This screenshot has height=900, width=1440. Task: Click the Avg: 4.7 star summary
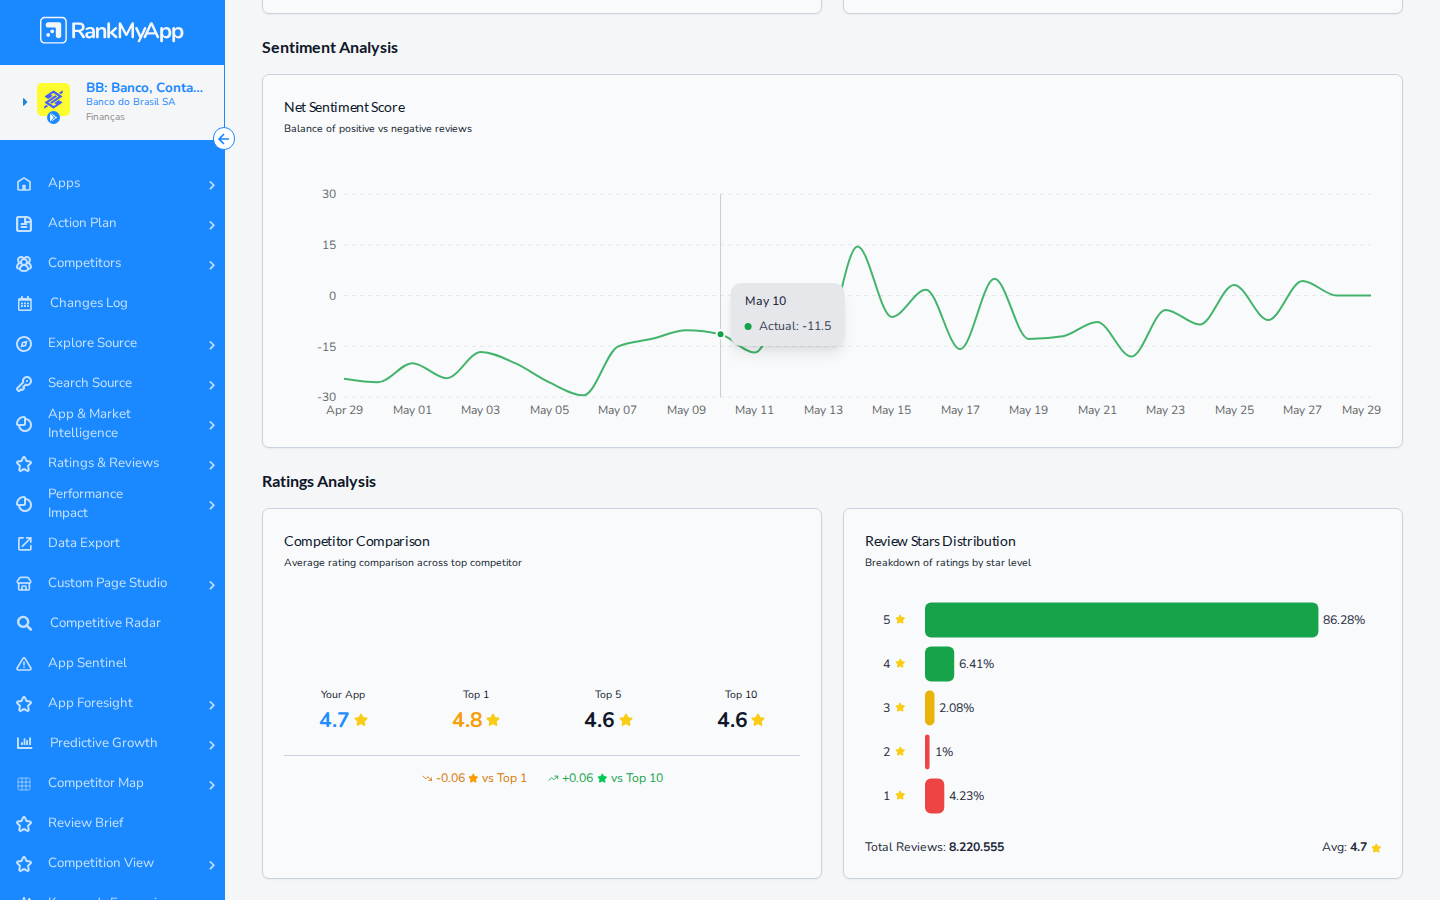coord(1352,847)
